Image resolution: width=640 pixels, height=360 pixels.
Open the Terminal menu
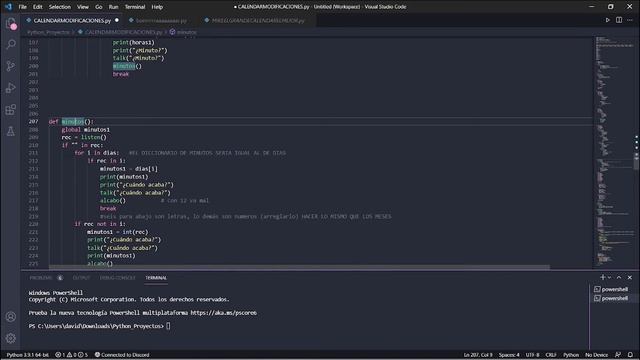(x=135, y=7)
